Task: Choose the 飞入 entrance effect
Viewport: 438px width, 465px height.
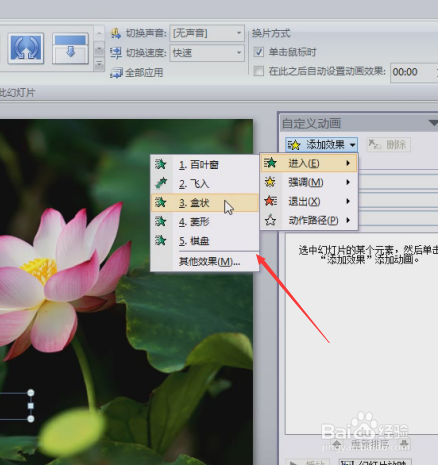Action: pos(205,184)
